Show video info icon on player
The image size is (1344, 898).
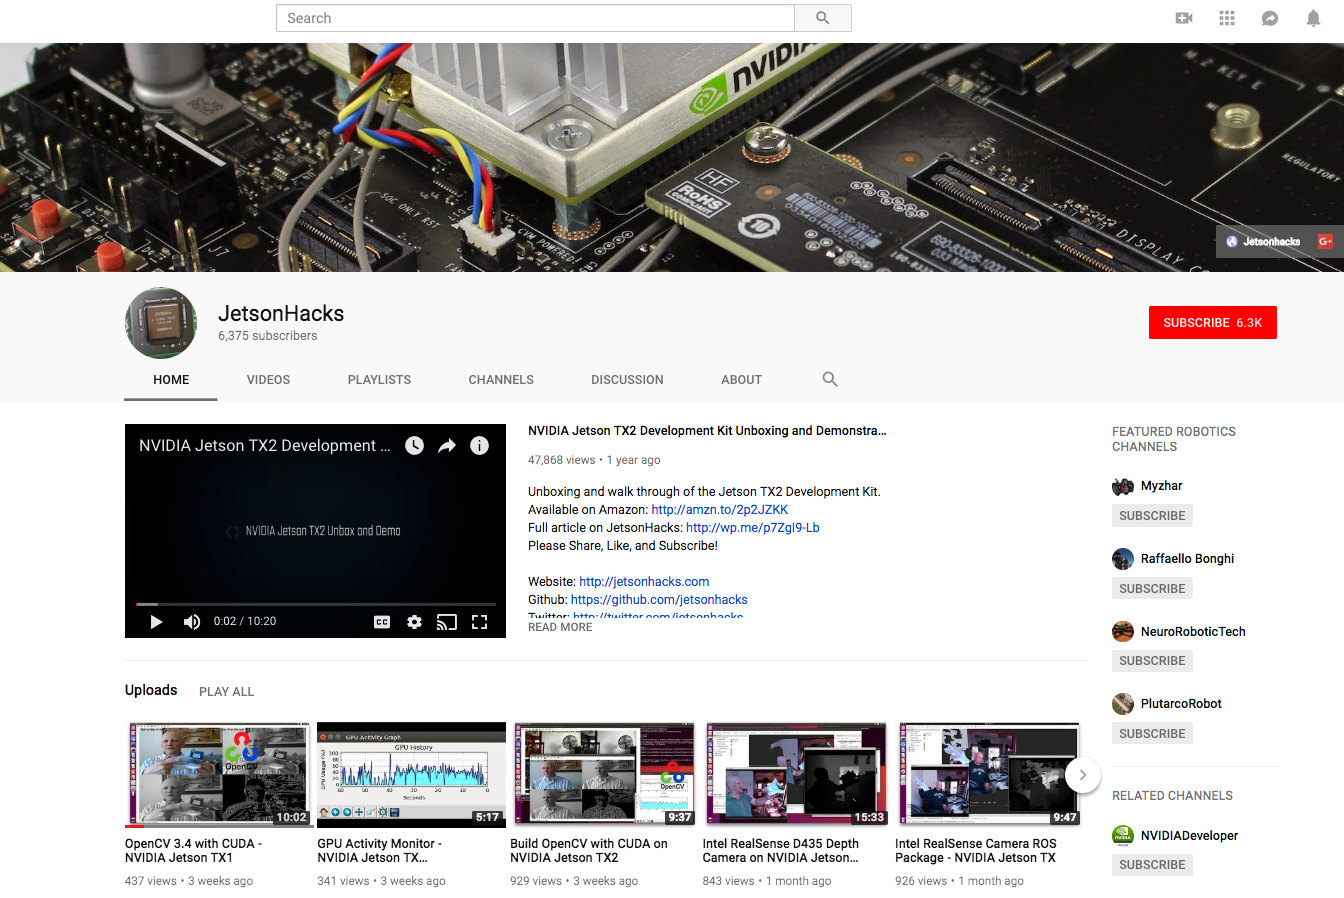[480, 446]
